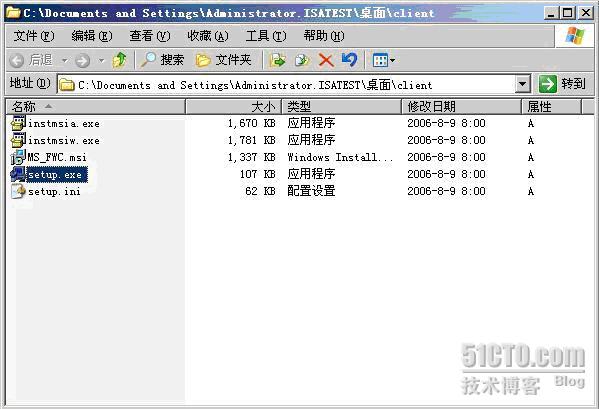Click the Move To folder icon

pos(278,60)
